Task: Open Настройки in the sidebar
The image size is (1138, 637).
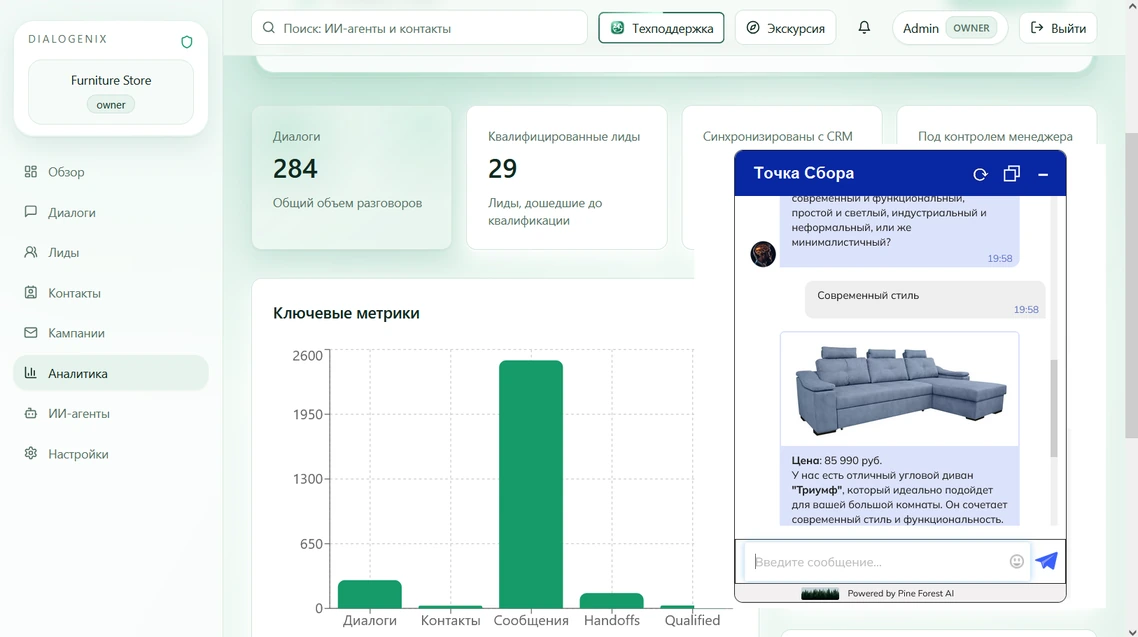Action: click(110, 454)
